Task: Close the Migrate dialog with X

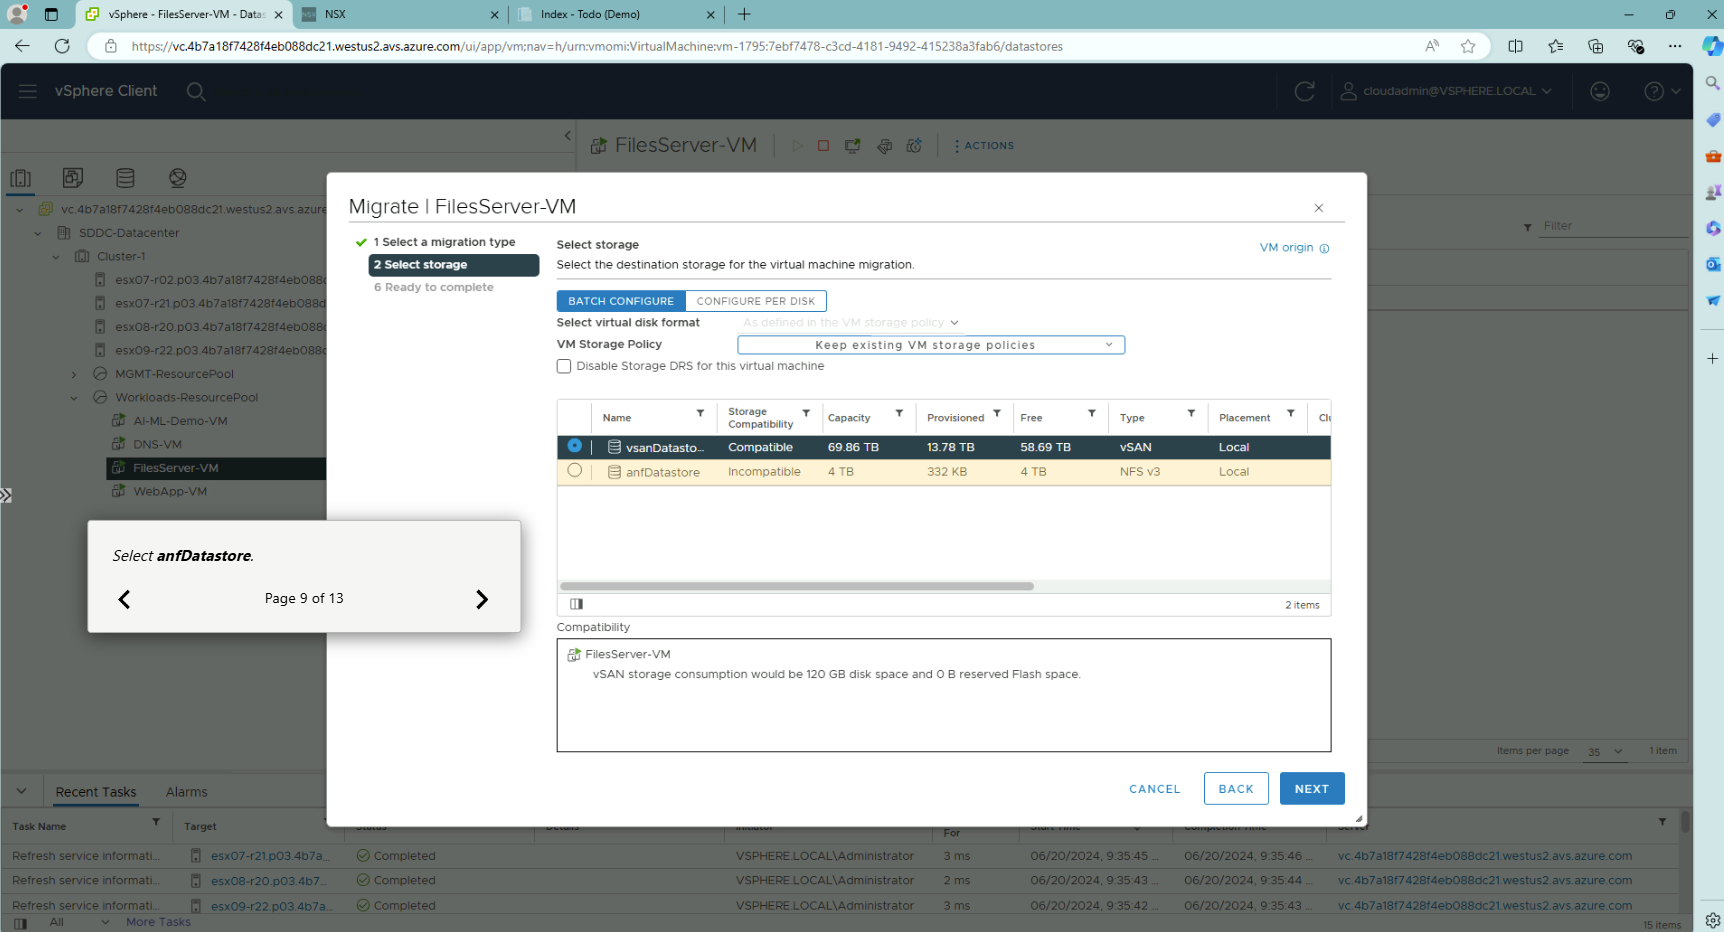Action: tap(1318, 208)
